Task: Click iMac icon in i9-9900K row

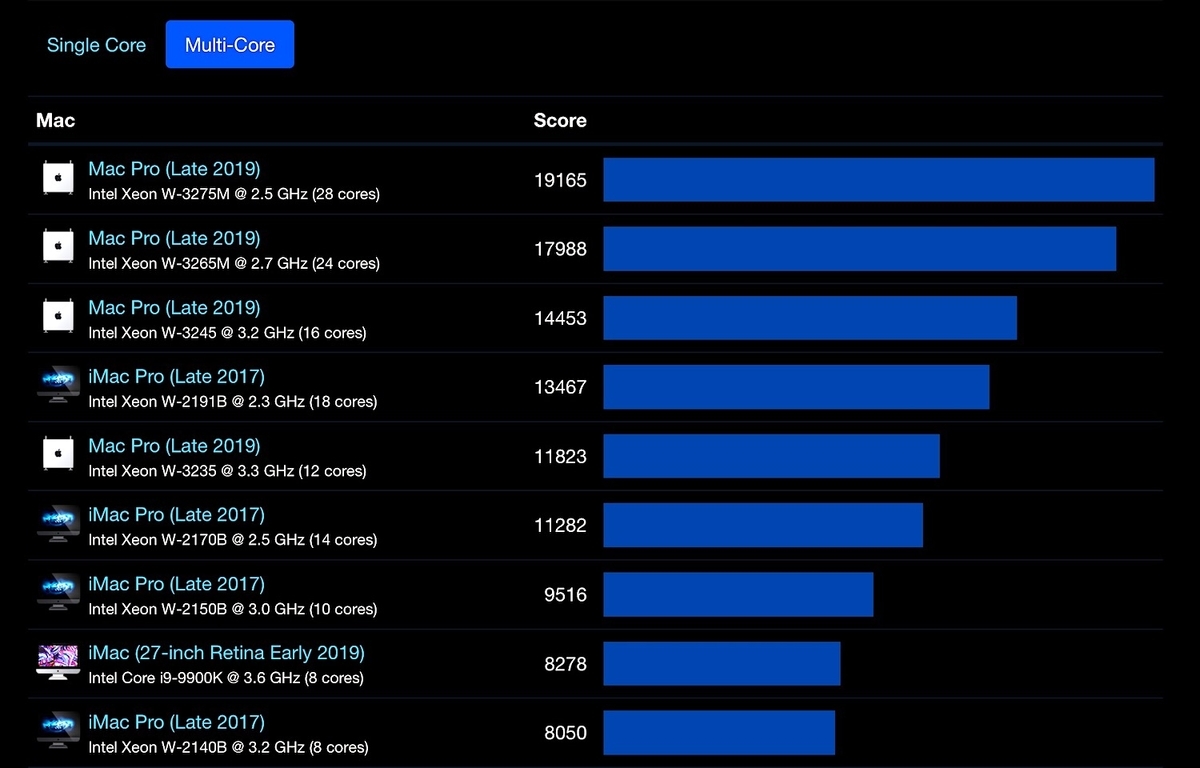Action: click(58, 662)
